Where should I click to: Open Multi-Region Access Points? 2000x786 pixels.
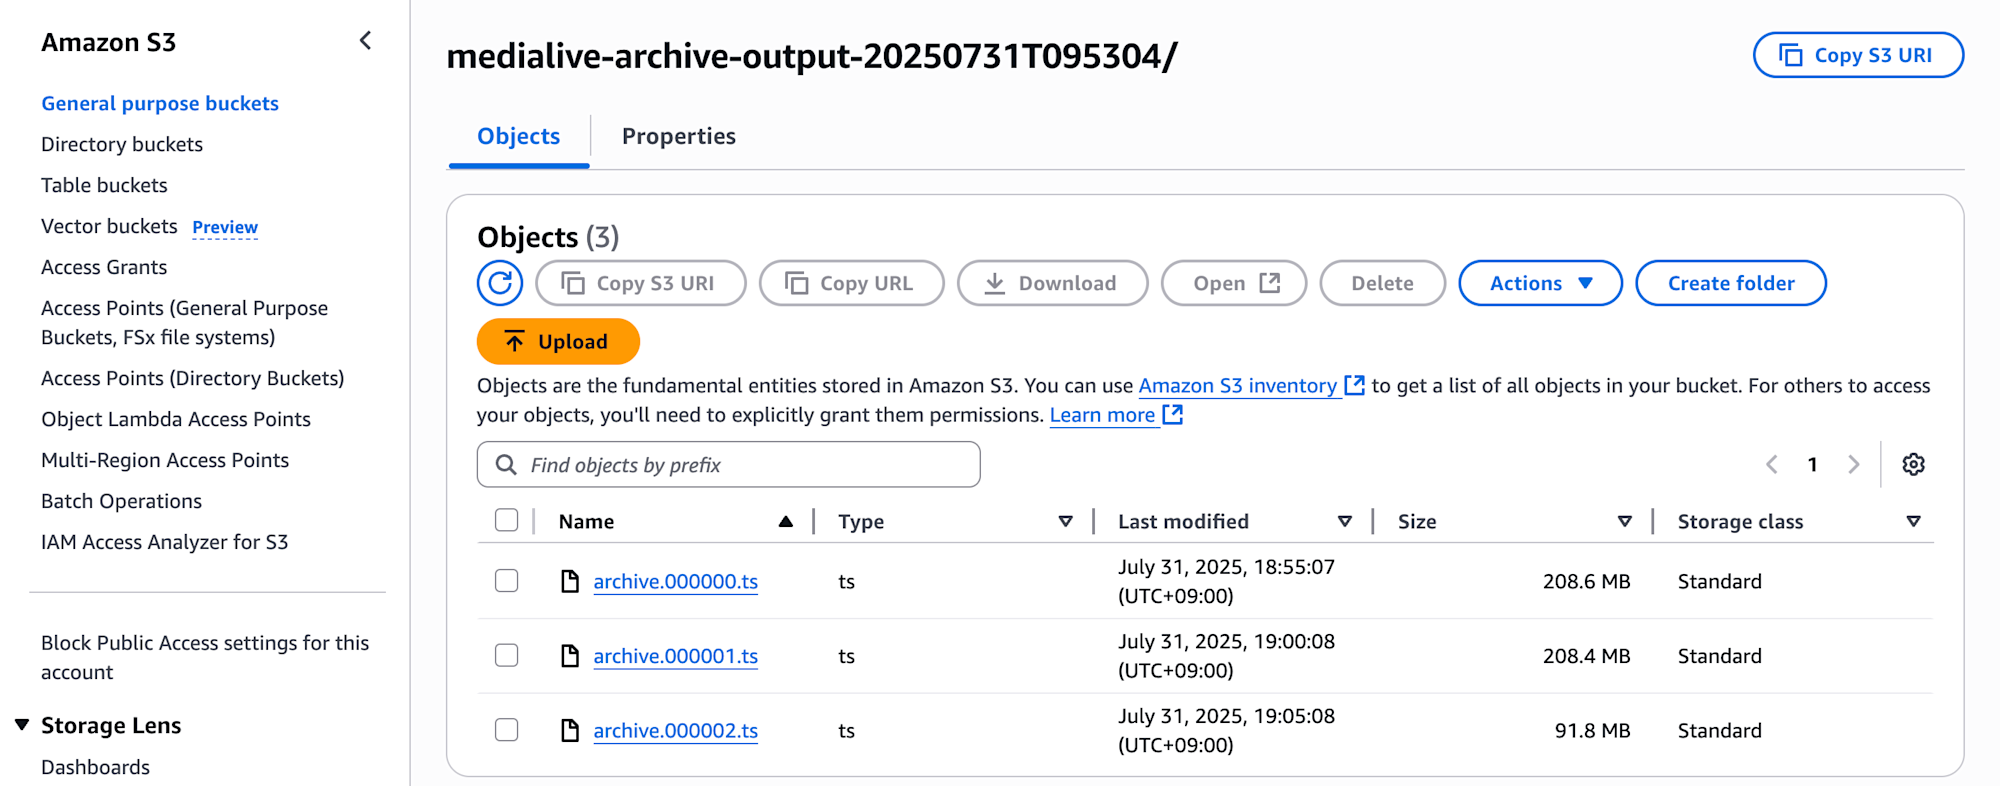click(x=165, y=460)
